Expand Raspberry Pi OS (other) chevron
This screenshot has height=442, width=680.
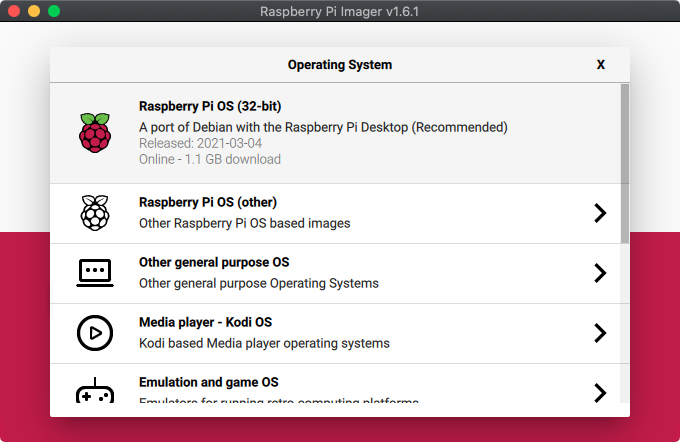[x=600, y=213]
